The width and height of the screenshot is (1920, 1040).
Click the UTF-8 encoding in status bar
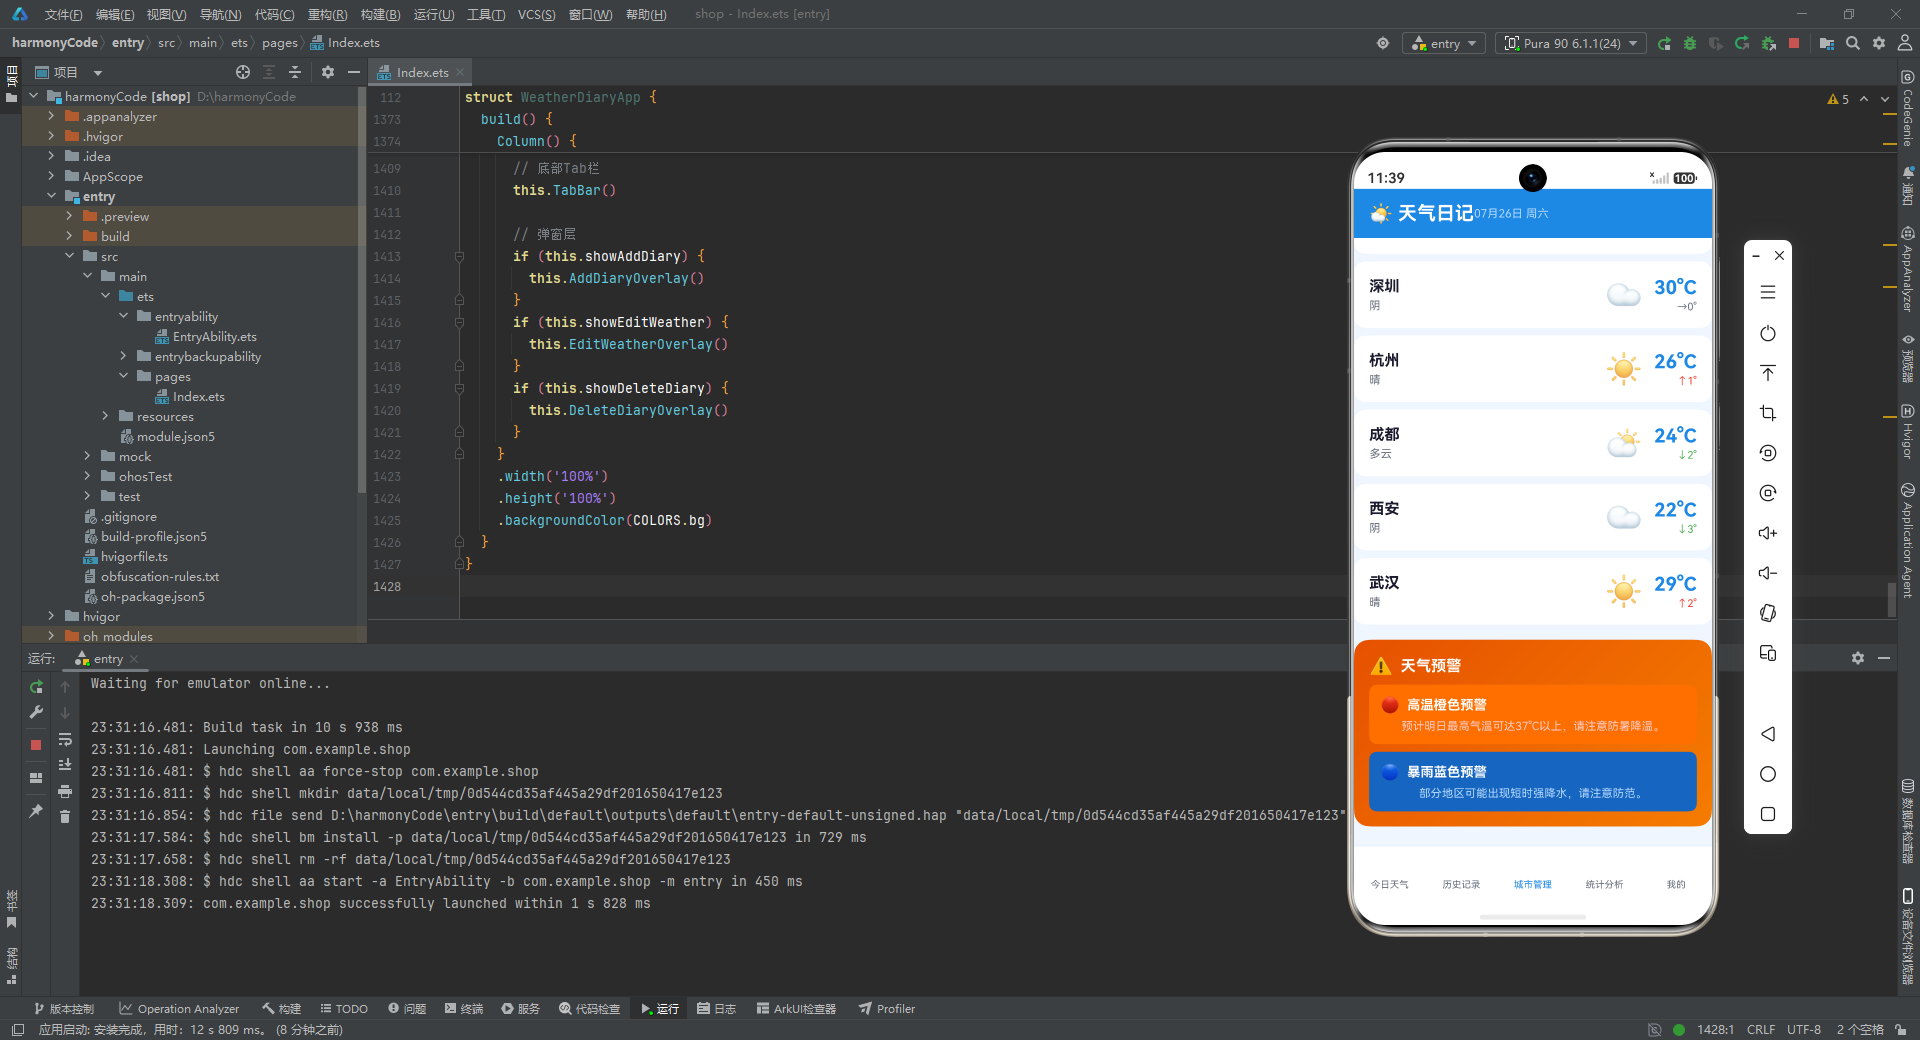(x=1804, y=1029)
